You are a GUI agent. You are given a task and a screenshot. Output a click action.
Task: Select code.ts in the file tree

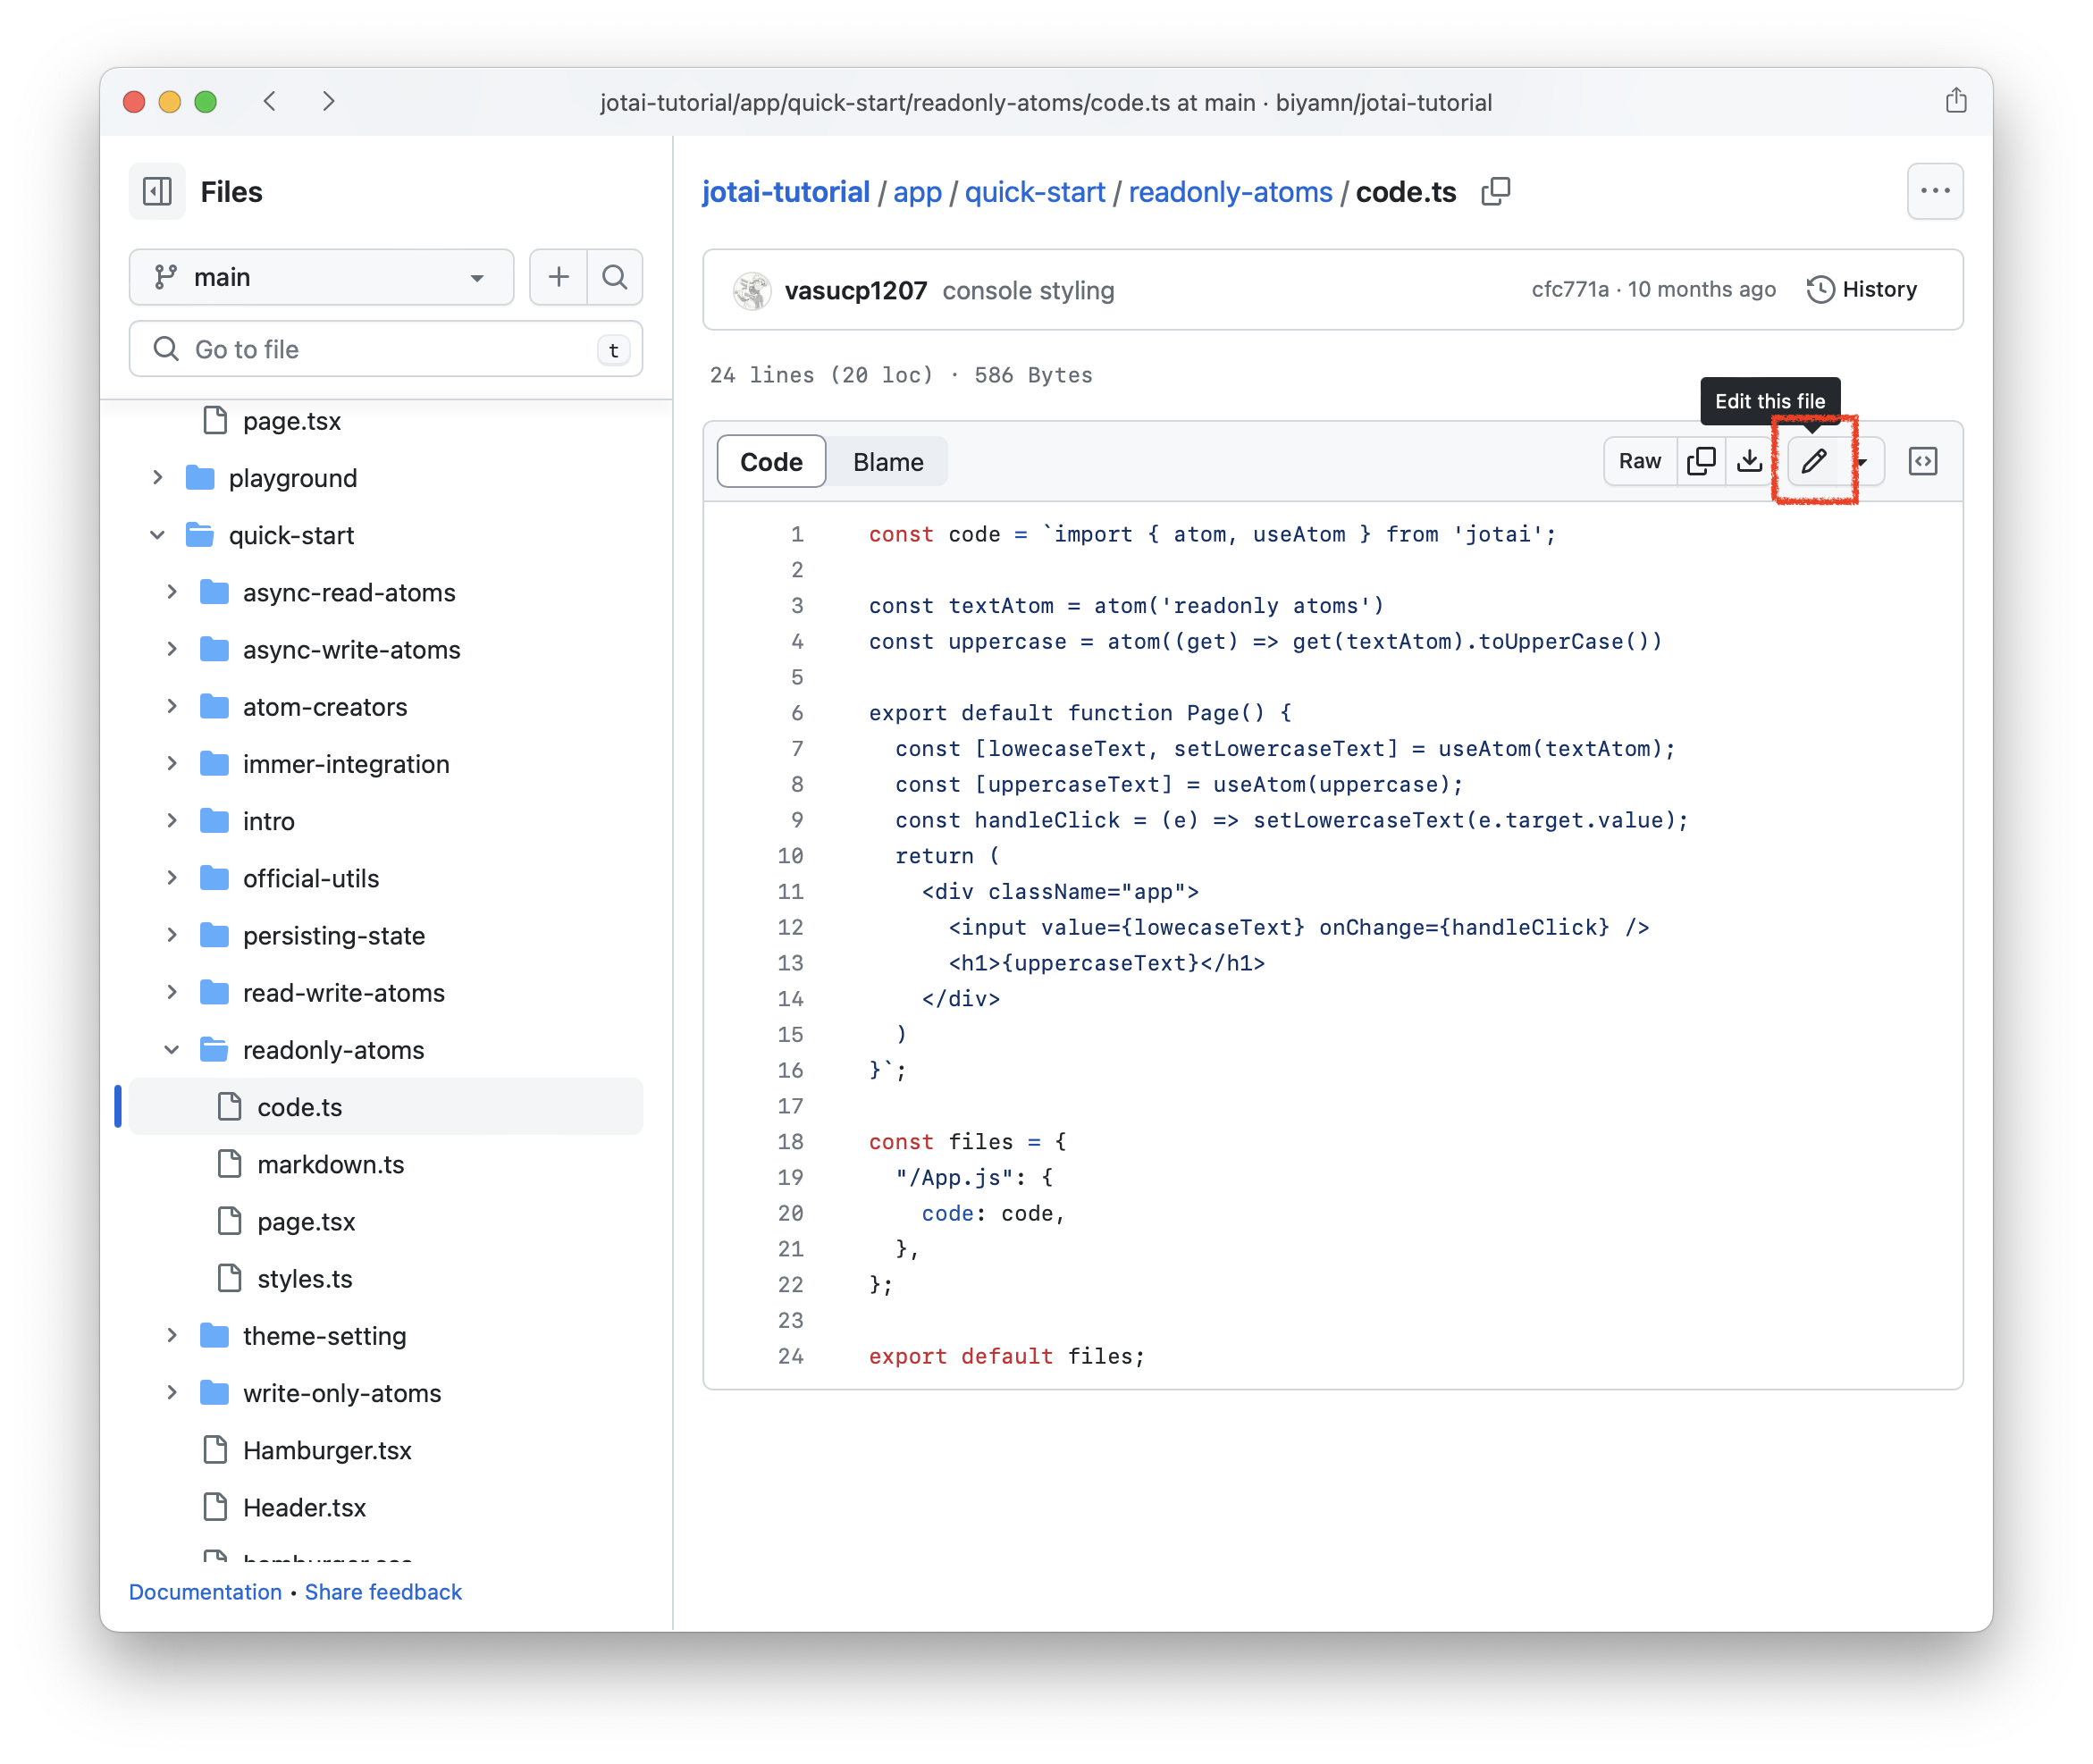[x=386, y=1107]
